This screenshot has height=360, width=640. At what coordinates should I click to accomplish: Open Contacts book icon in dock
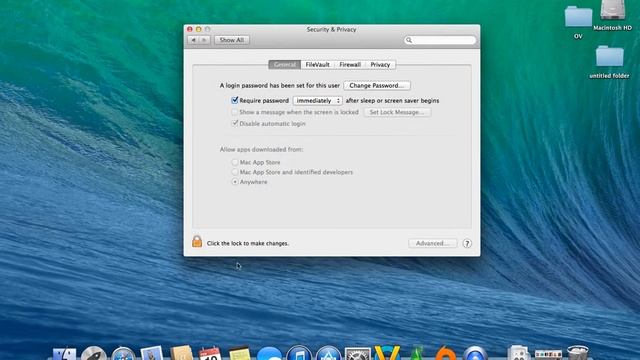coord(181,353)
